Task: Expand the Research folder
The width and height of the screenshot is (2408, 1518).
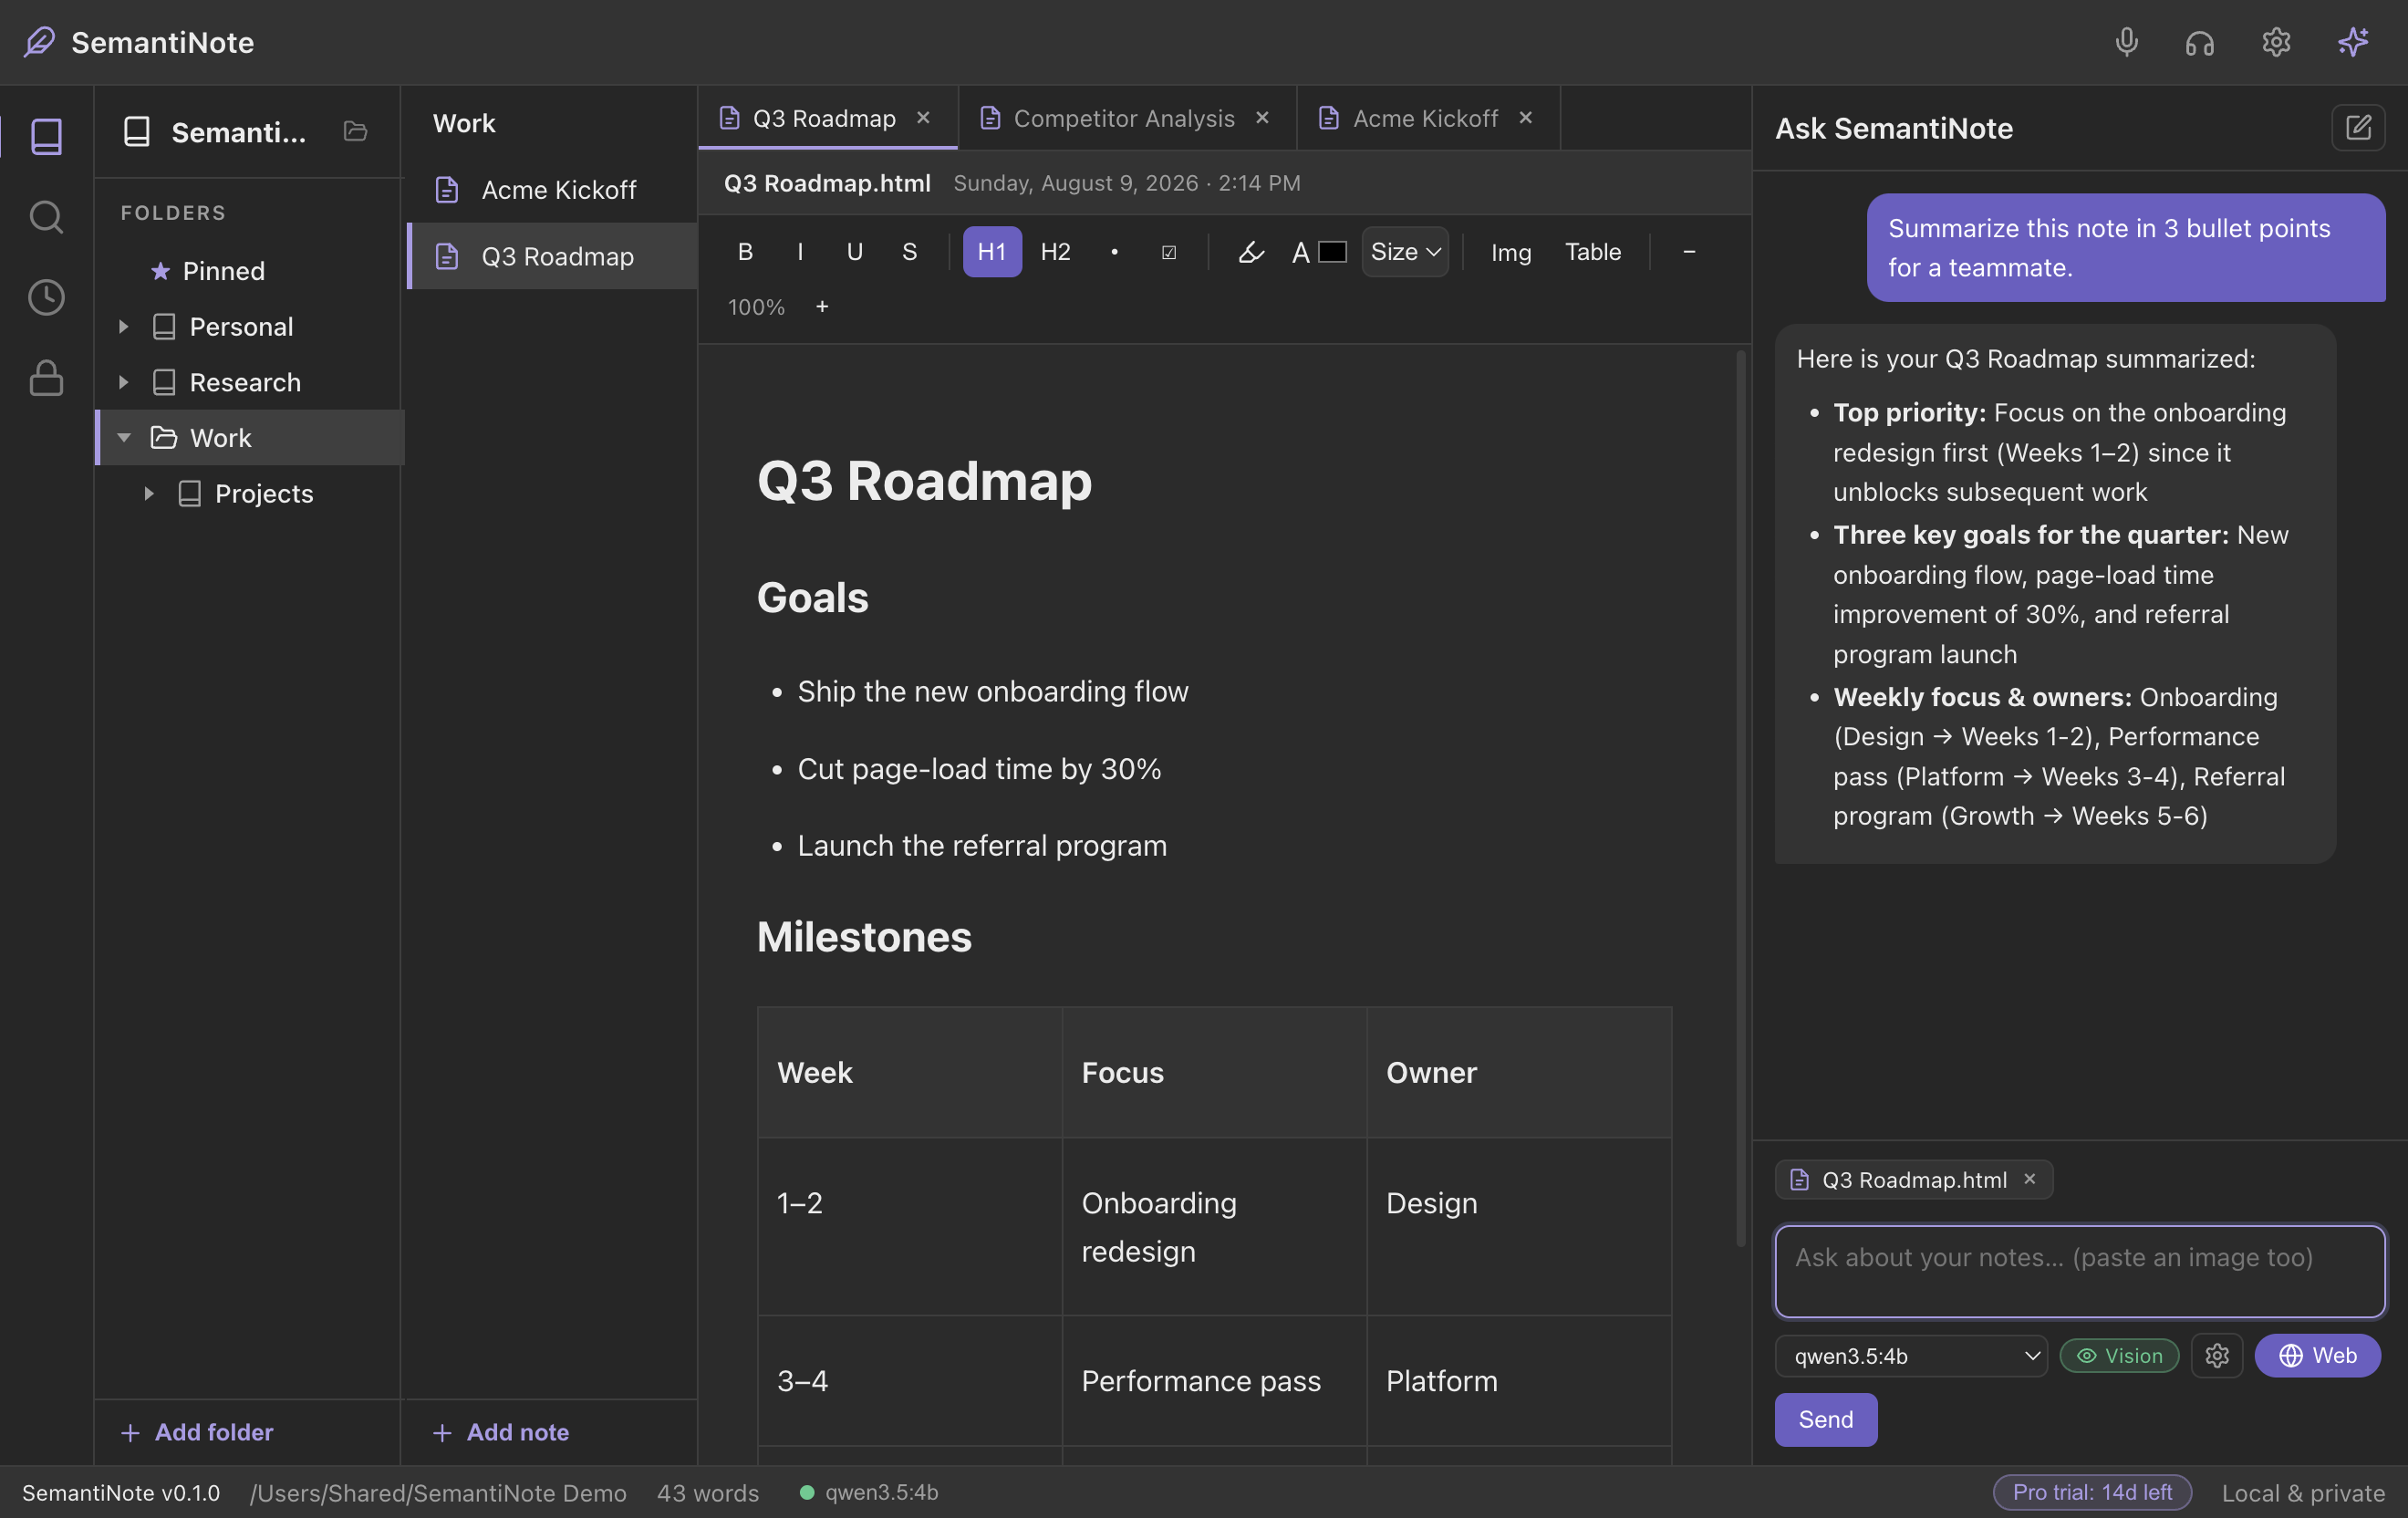Action: pyautogui.click(x=123, y=382)
